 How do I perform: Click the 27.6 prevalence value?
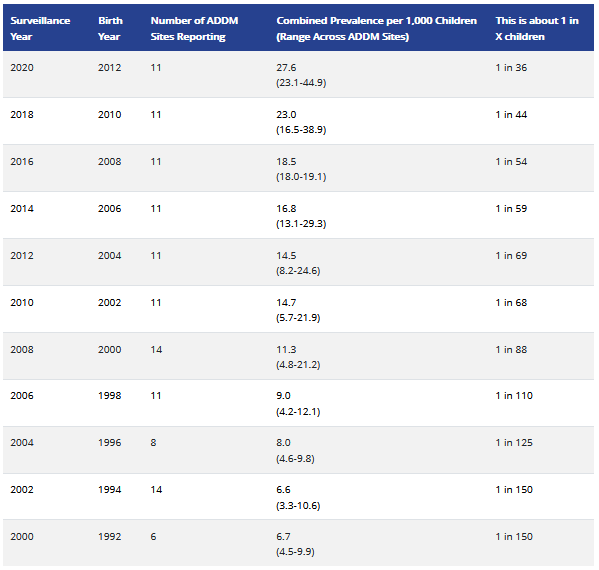286,68
